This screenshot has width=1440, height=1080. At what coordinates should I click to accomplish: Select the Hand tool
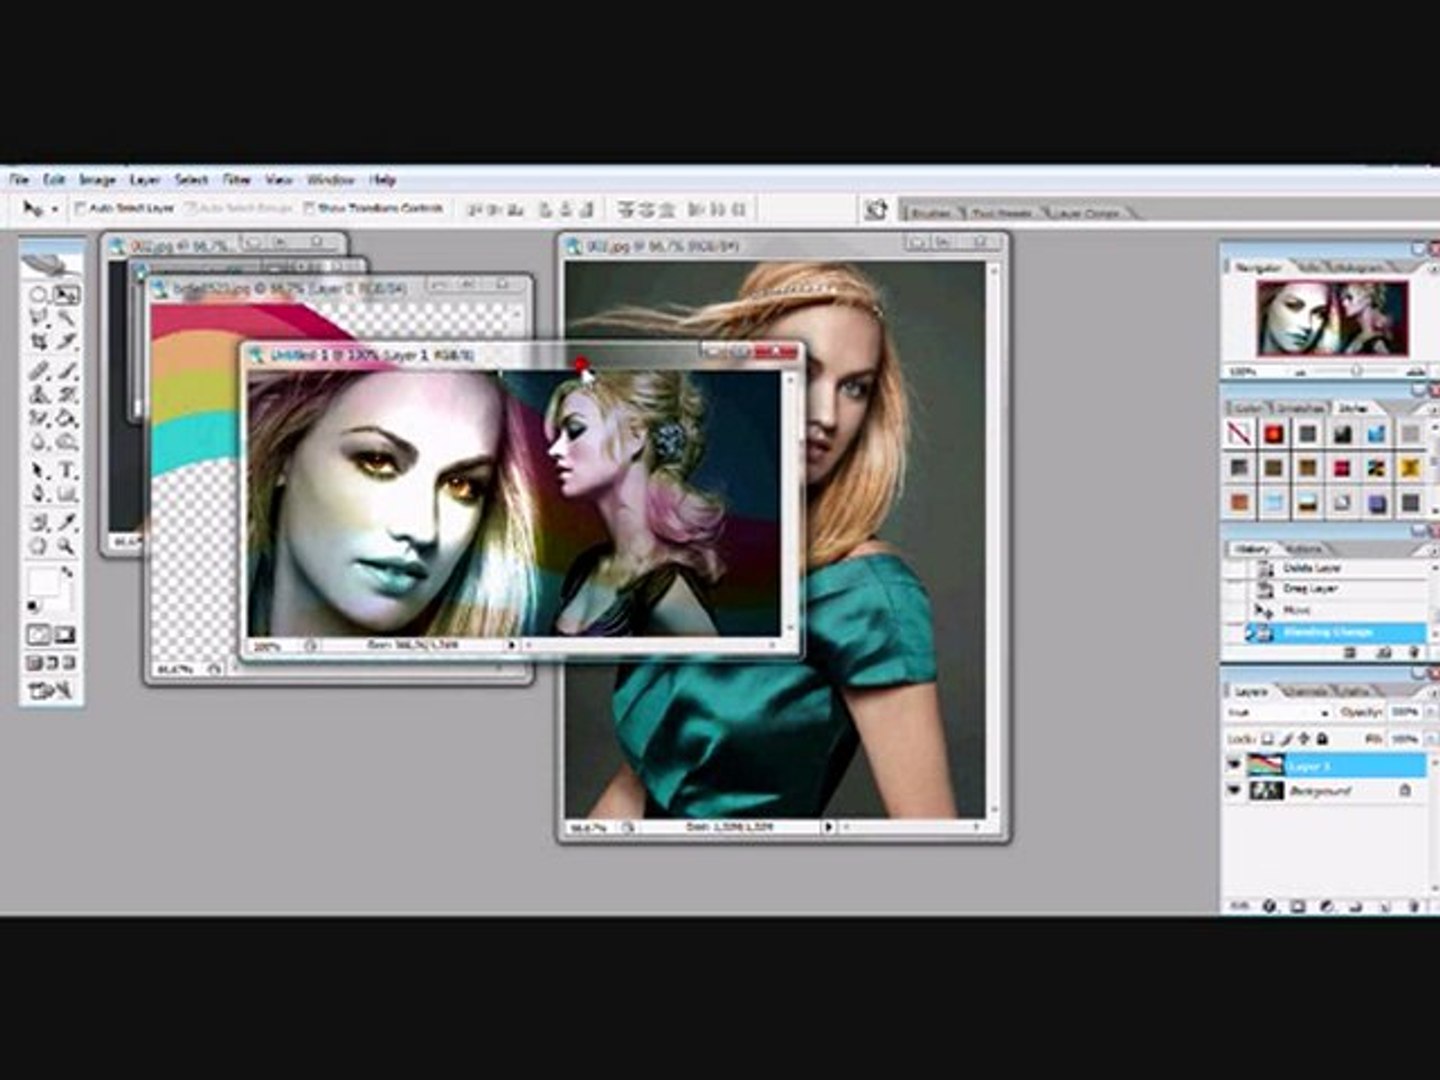[x=38, y=547]
